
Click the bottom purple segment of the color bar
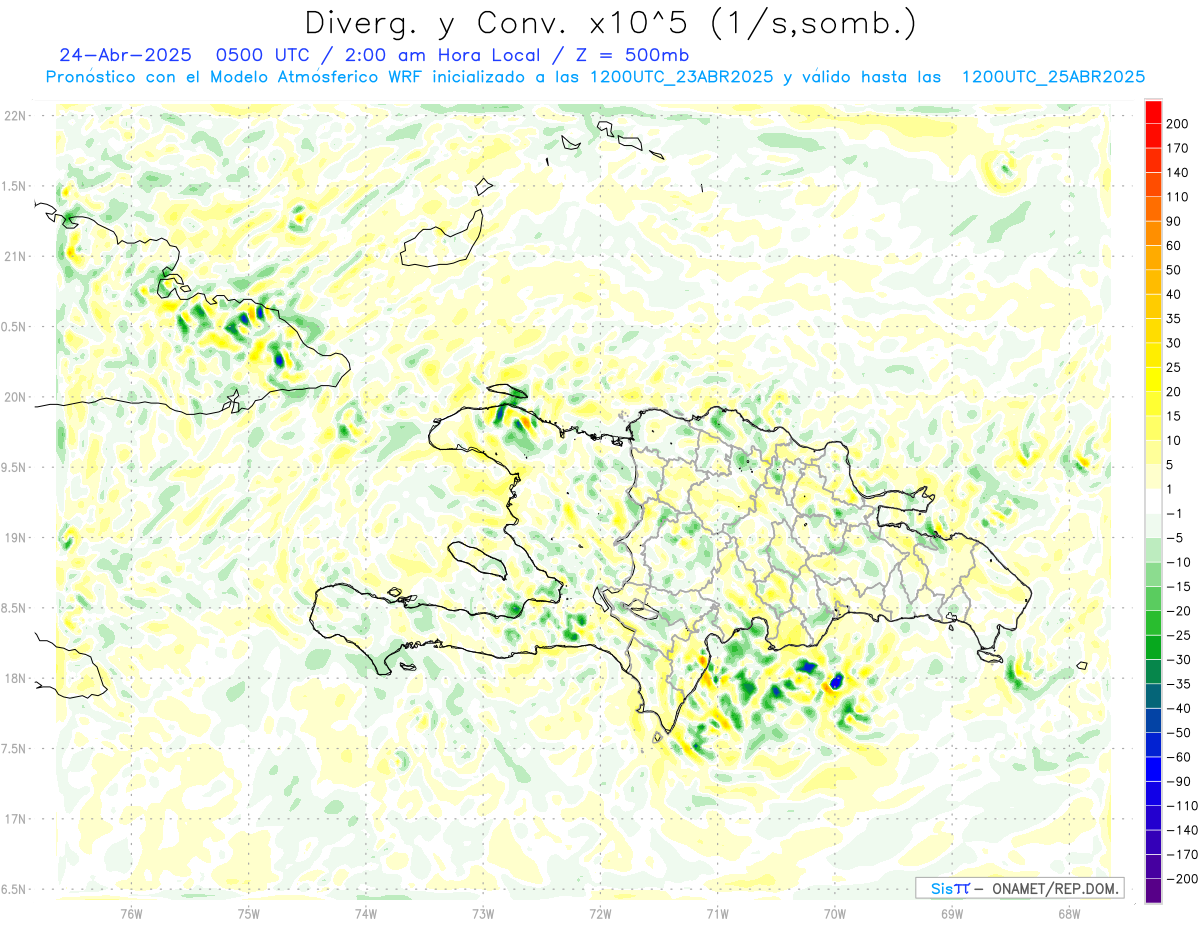coord(1154,891)
